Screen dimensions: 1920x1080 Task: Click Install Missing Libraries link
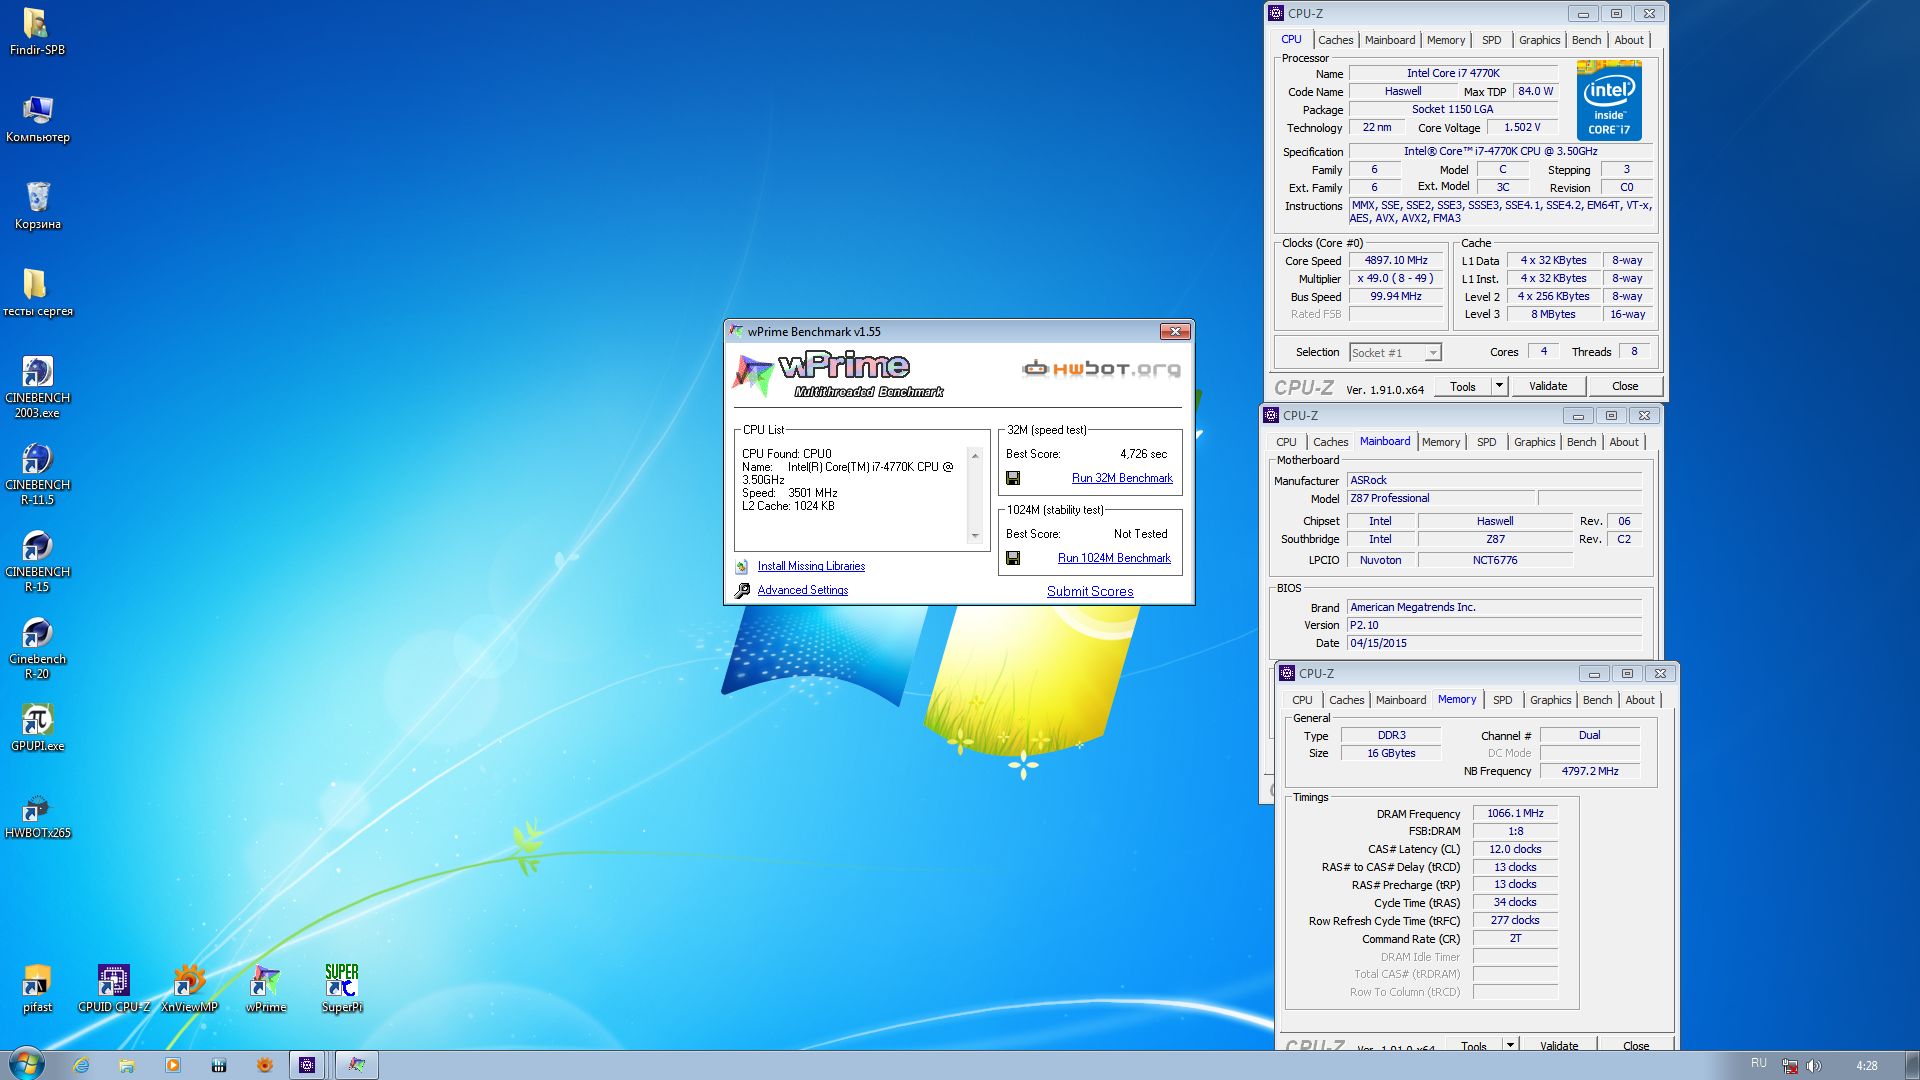point(811,566)
